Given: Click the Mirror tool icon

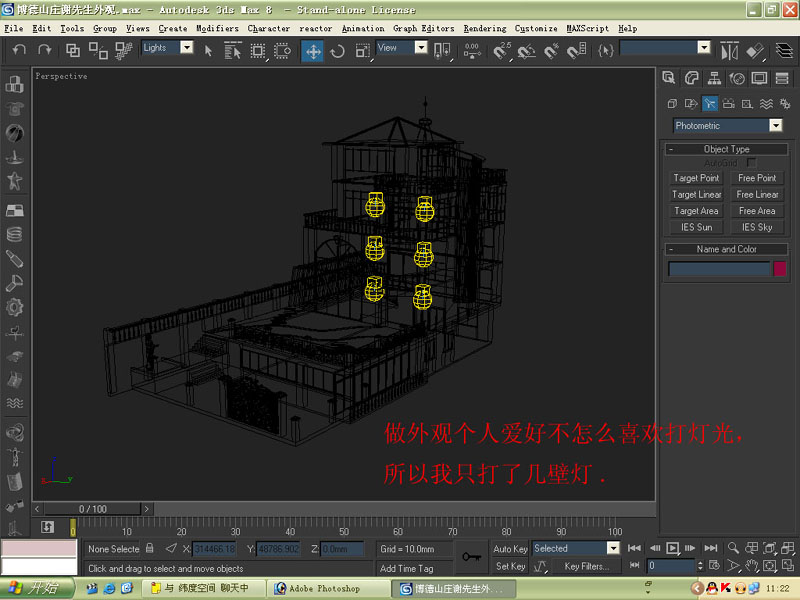Looking at the screenshot, I should coord(730,51).
